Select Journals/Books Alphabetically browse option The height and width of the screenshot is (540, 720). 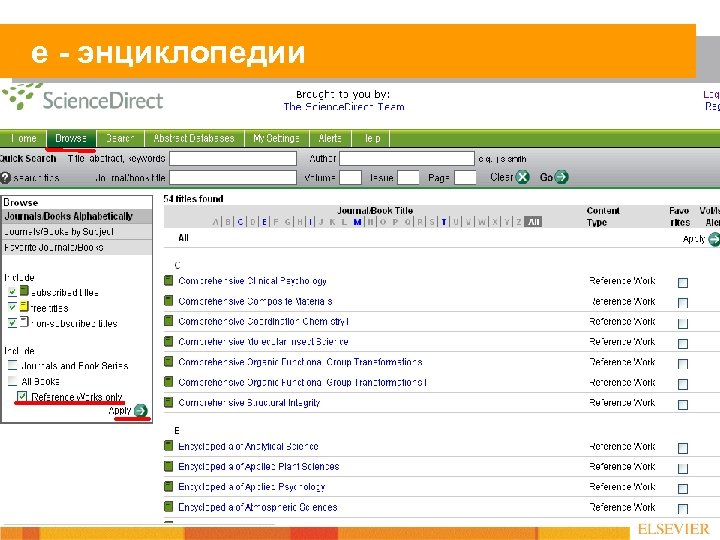pyautogui.click(x=77, y=216)
